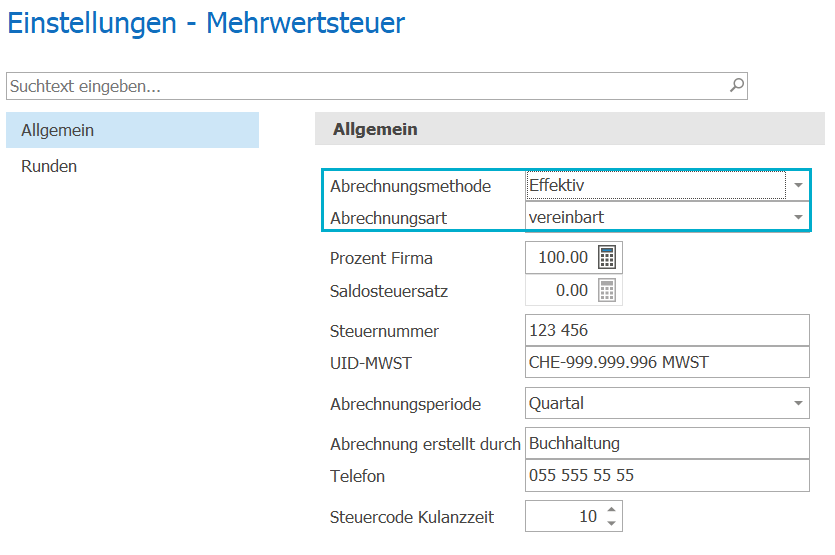This screenshot has height=555, width=835.
Task: Select the Allgemein settings category
Action: (x=132, y=130)
